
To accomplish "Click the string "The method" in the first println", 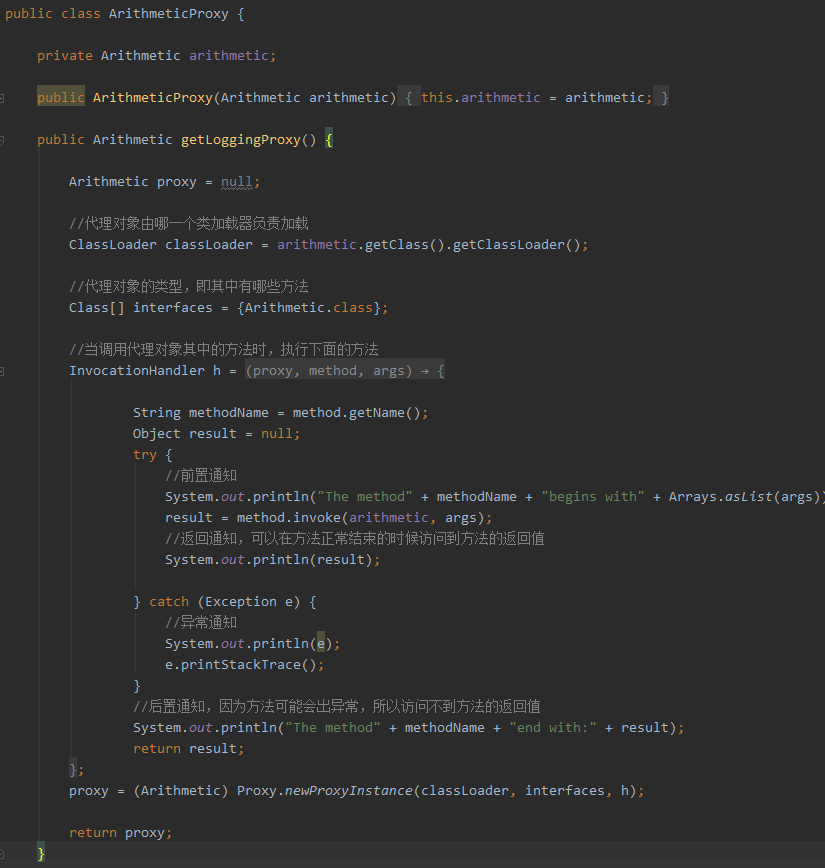I will [x=364, y=497].
